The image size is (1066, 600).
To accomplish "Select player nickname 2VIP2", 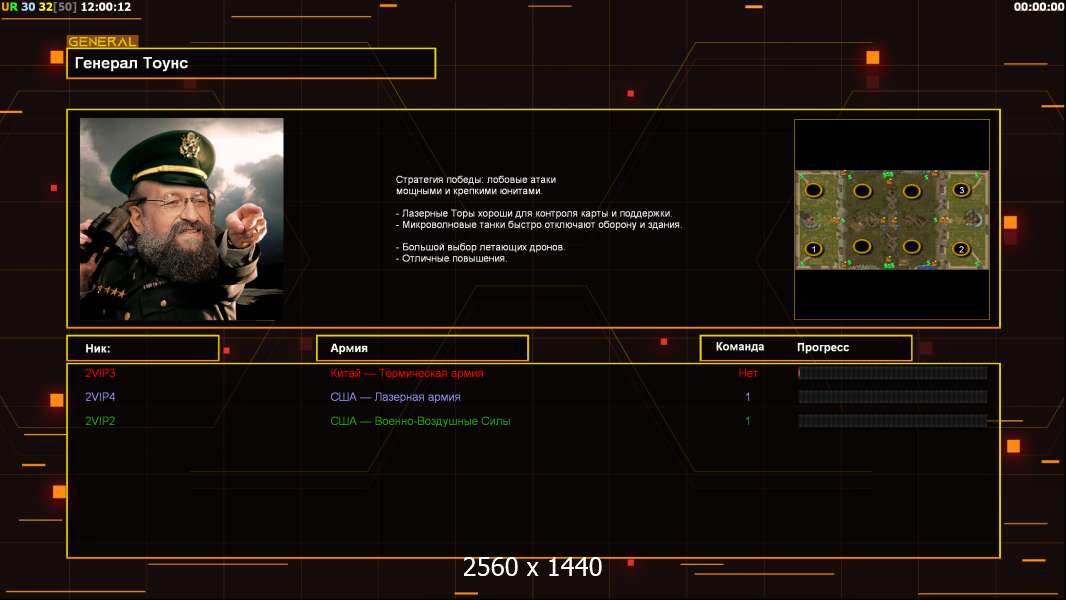I will [x=100, y=421].
